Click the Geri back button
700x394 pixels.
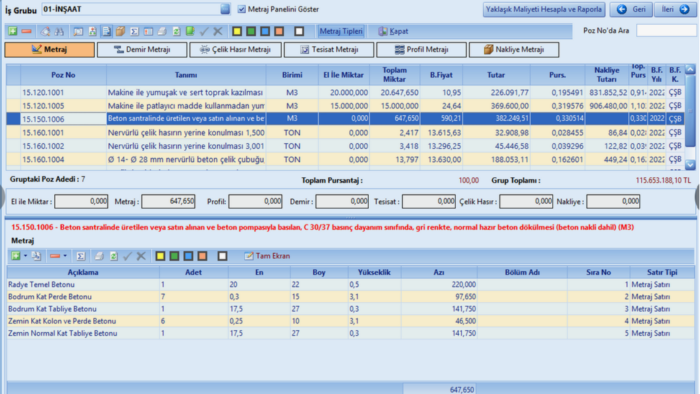(x=631, y=9)
